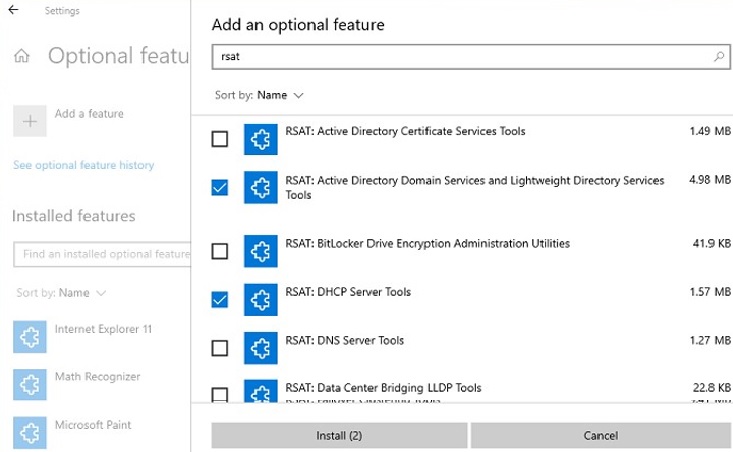
Task: Click the Settings back arrow
Action: point(13,11)
